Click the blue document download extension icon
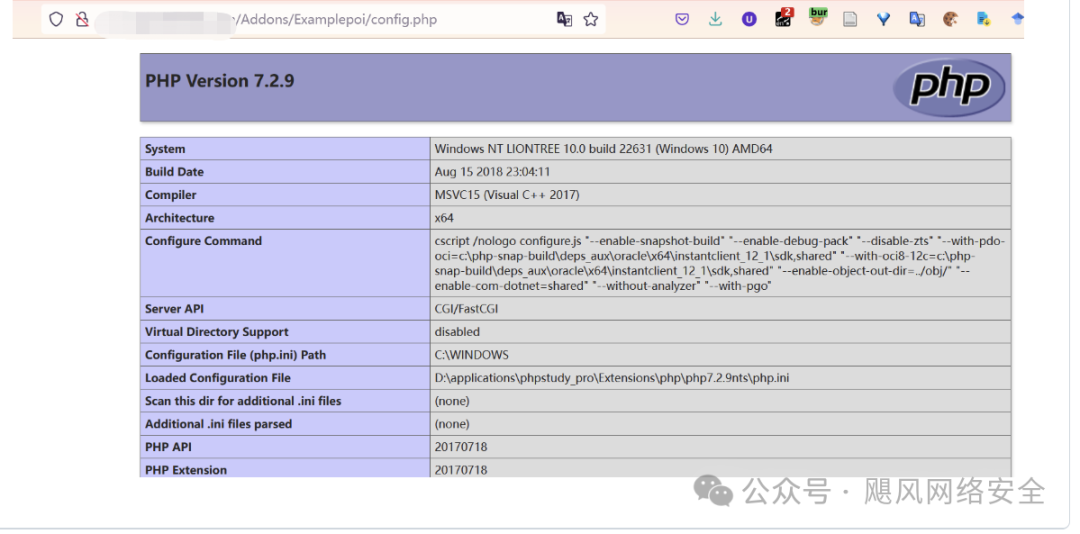The width and height of the screenshot is (1080, 534). point(984,19)
